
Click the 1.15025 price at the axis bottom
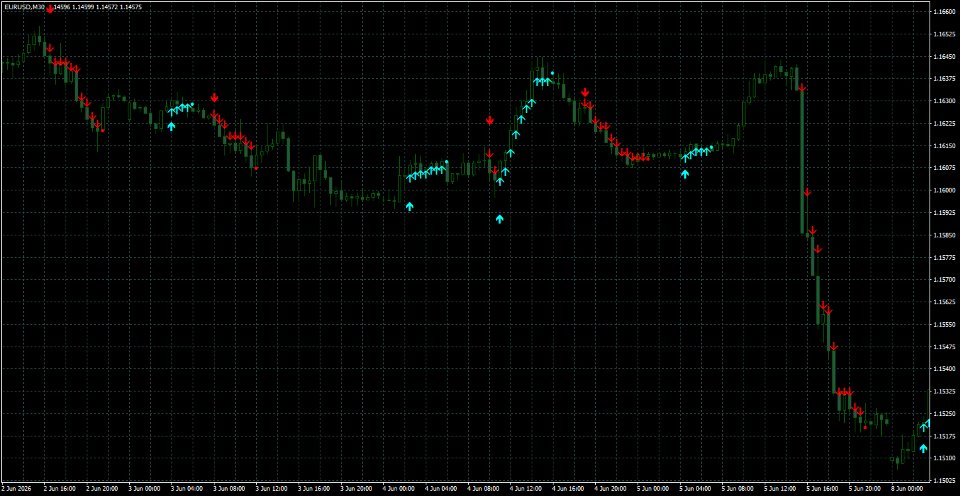[x=942, y=481]
